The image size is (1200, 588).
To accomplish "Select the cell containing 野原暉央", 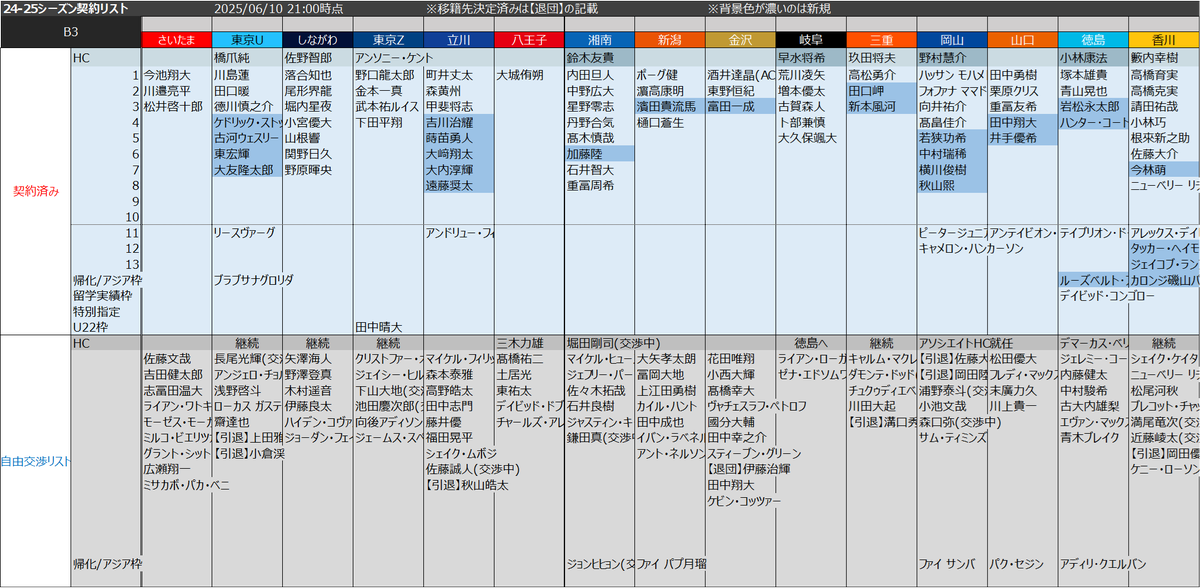I will pos(318,169).
